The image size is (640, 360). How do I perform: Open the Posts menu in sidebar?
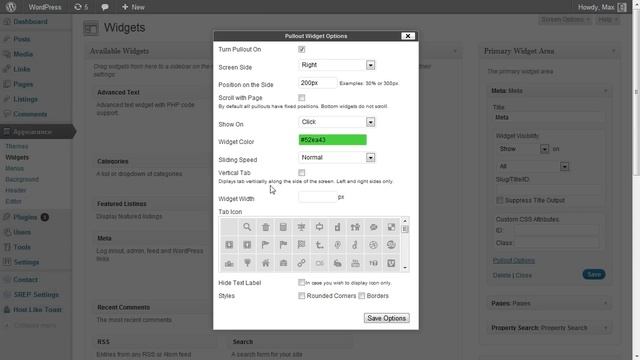pyautogui.click(x=22, y=39)
